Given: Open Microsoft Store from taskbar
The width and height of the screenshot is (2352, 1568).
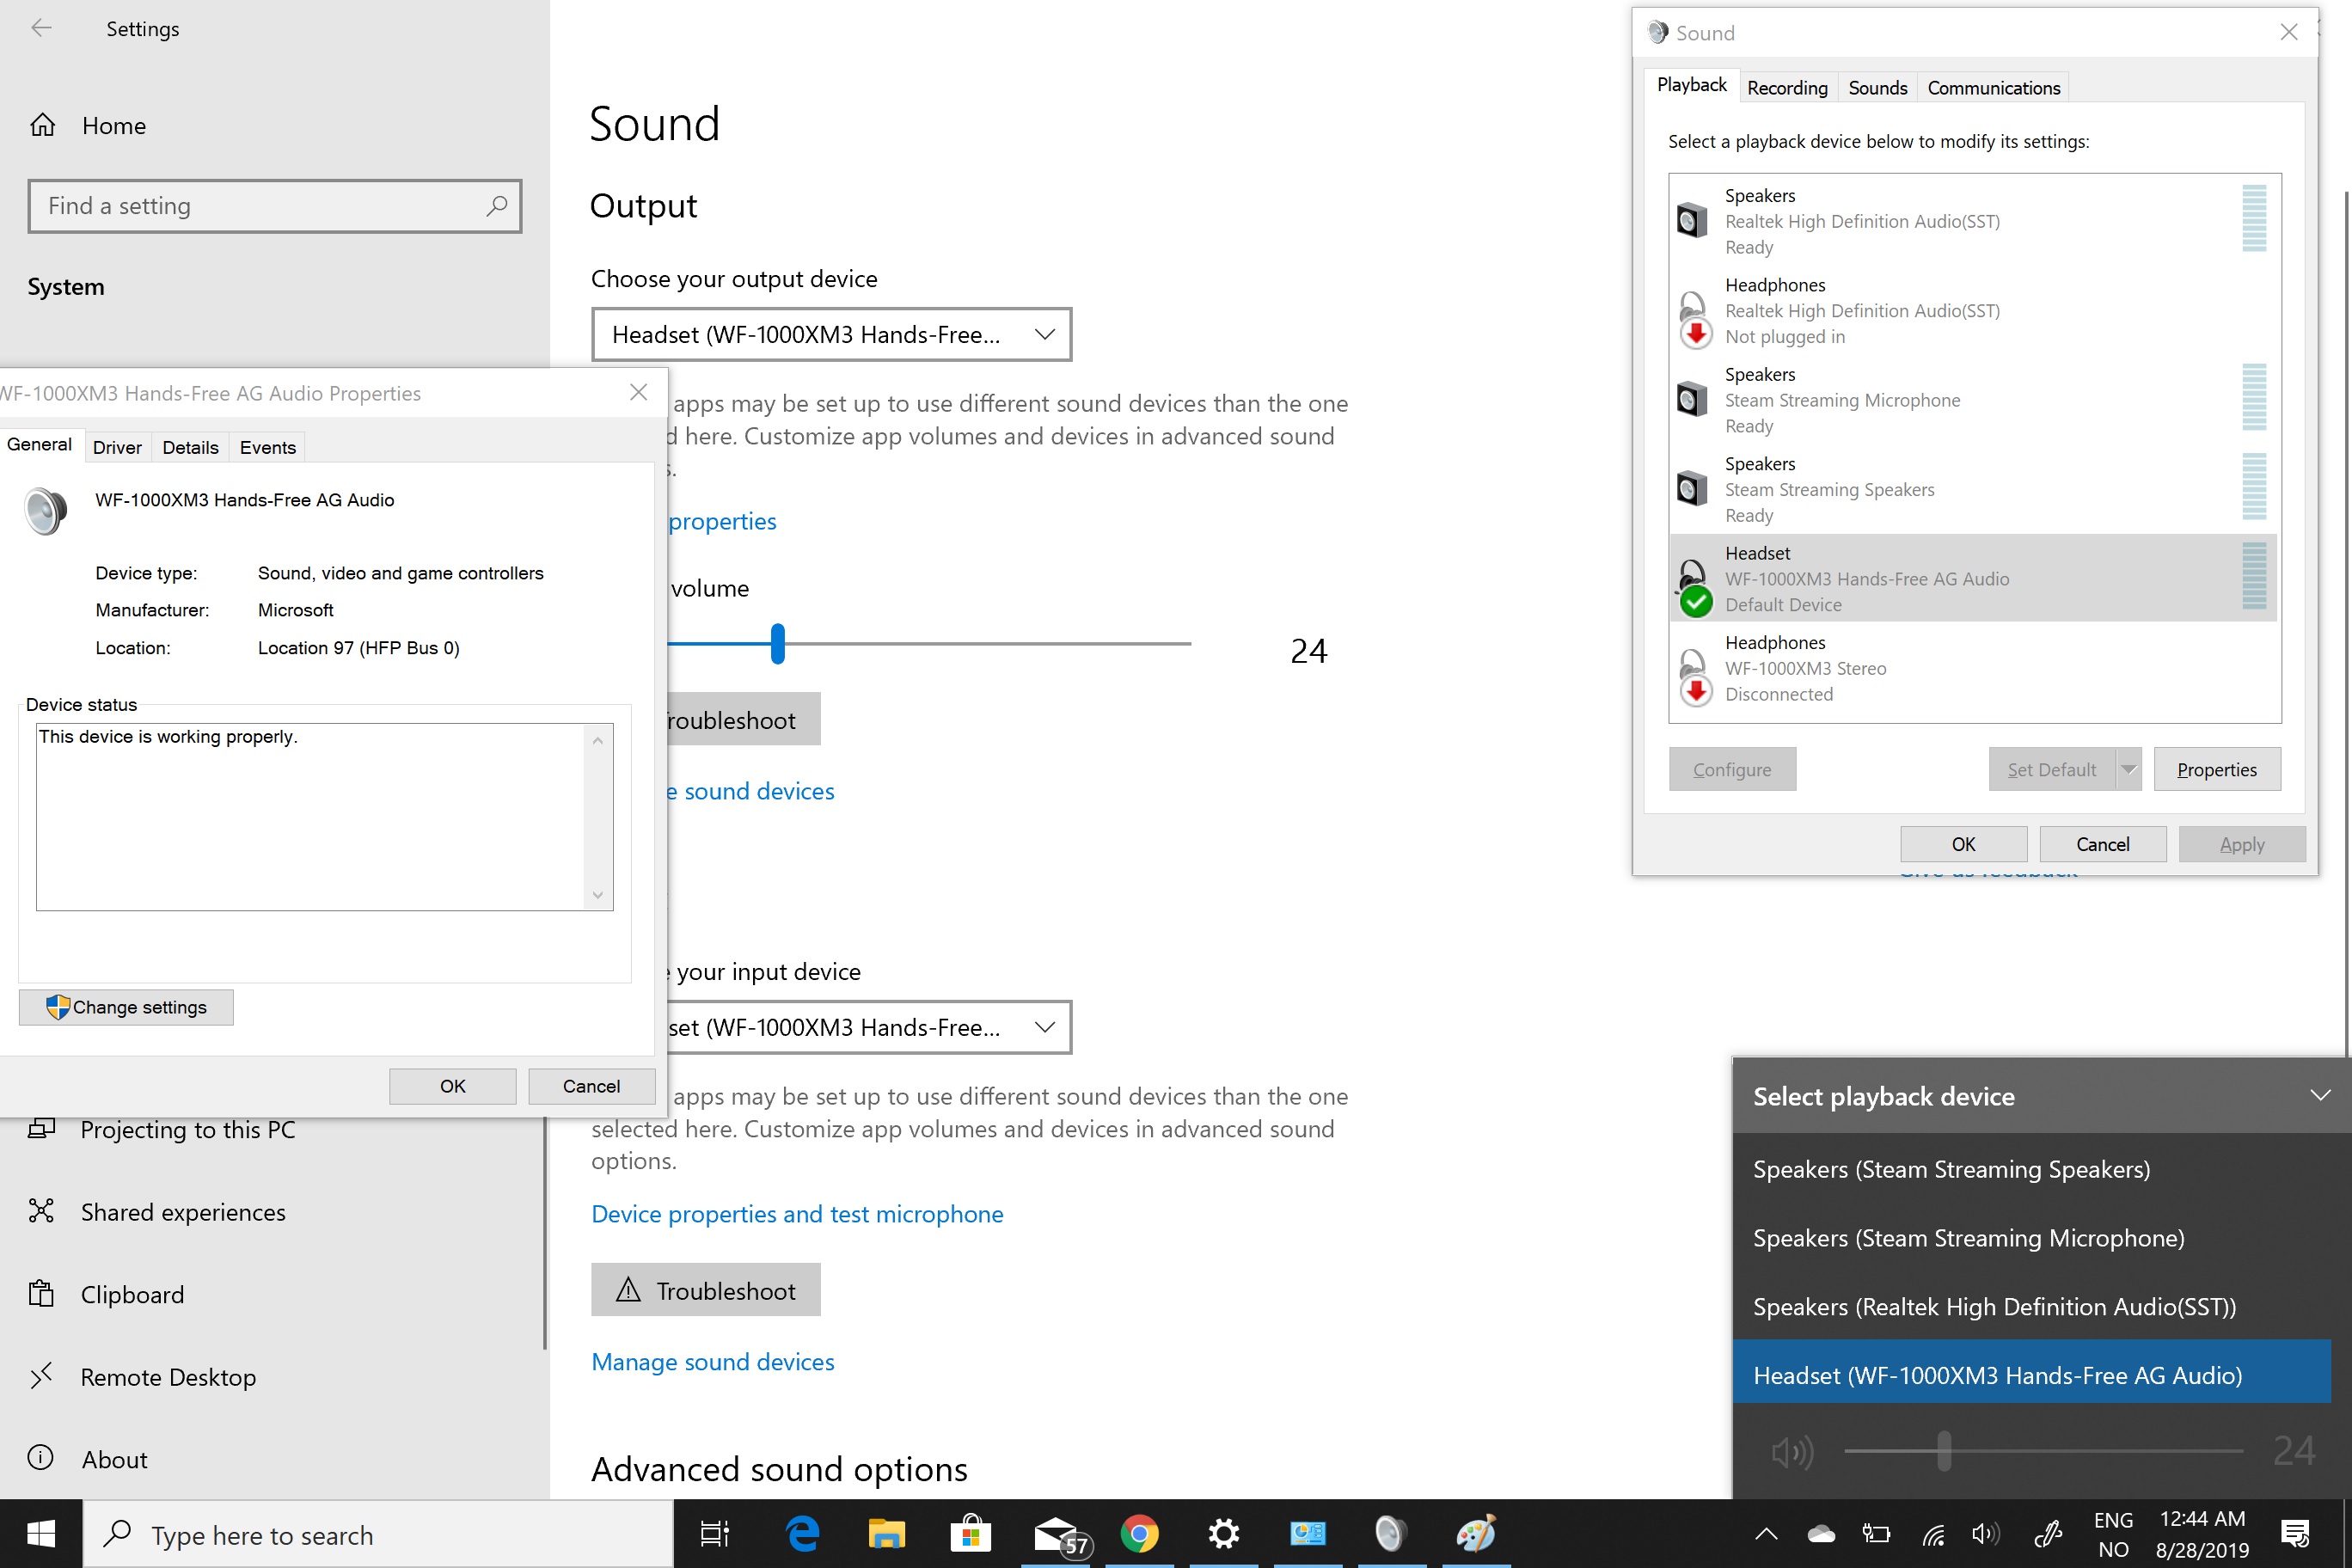Looking at the screenshot, I should 970,1534.
